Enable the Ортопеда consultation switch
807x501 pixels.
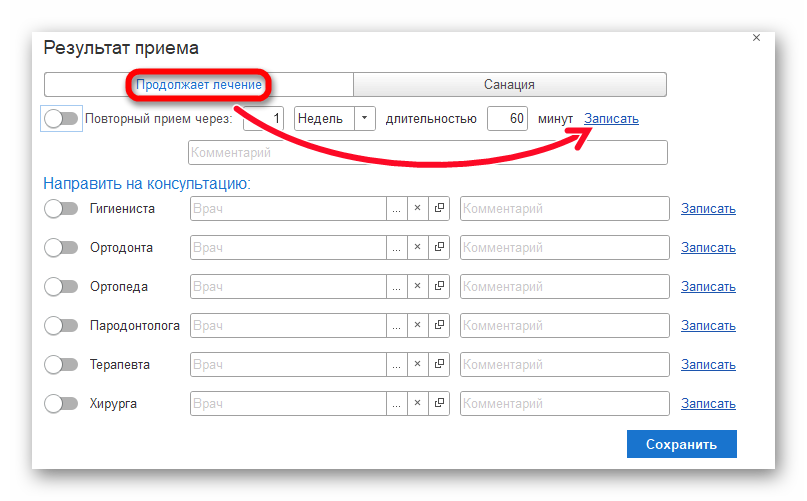click(x=61, y=287)
